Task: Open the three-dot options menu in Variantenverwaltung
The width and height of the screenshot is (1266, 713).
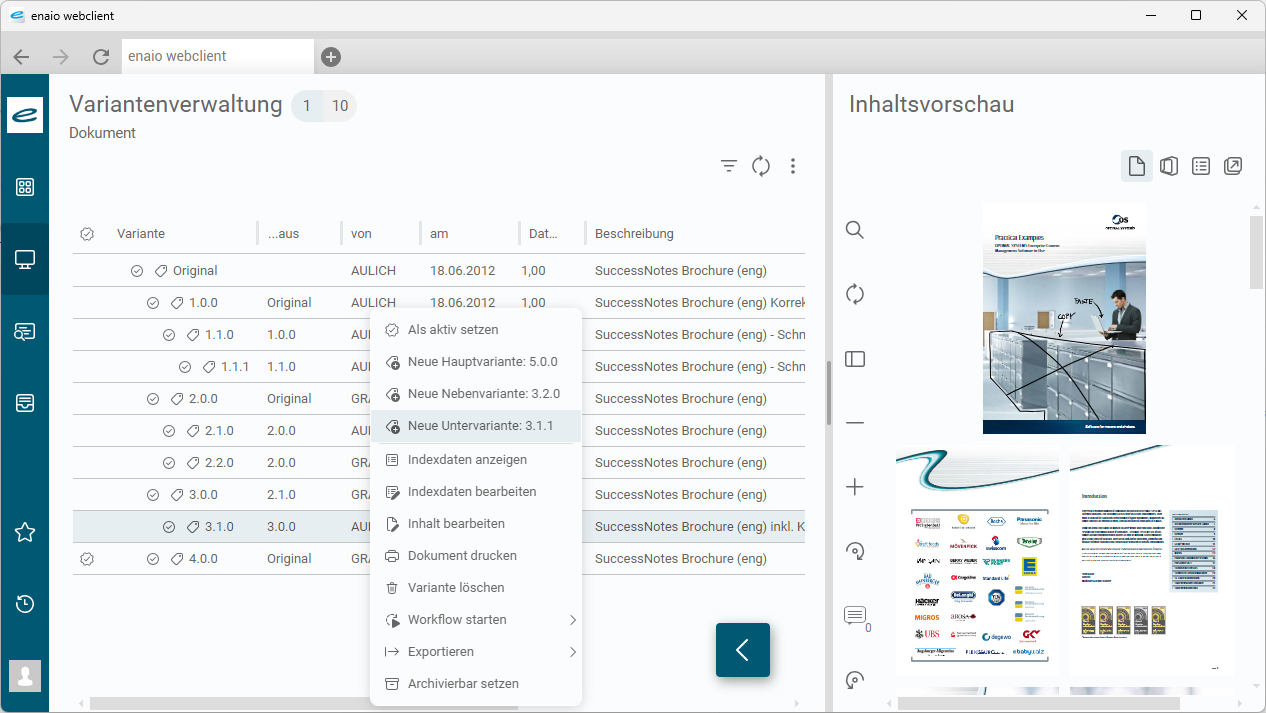Action: (793, 165)
